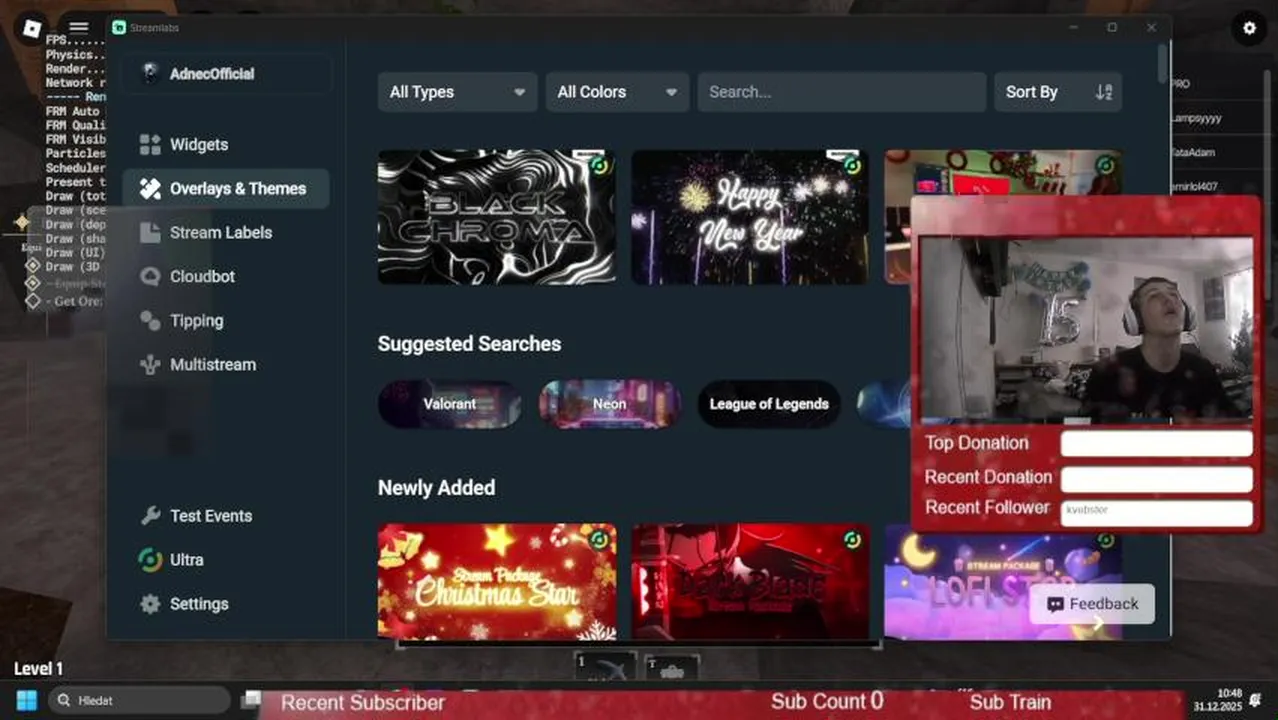
Task: Click the Feedback speech bubble icon
Action: [x=1055, y=604]
